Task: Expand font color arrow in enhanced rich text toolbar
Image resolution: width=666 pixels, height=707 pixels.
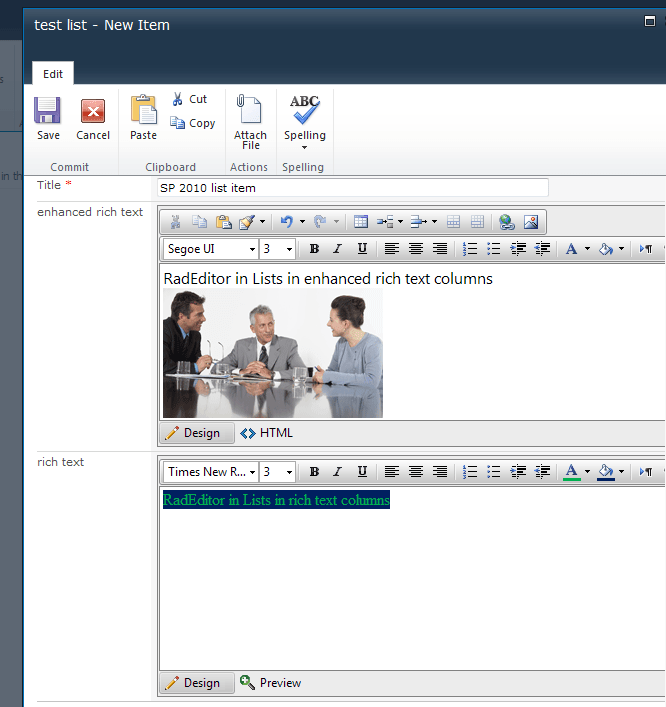Action: pos(587,248)
